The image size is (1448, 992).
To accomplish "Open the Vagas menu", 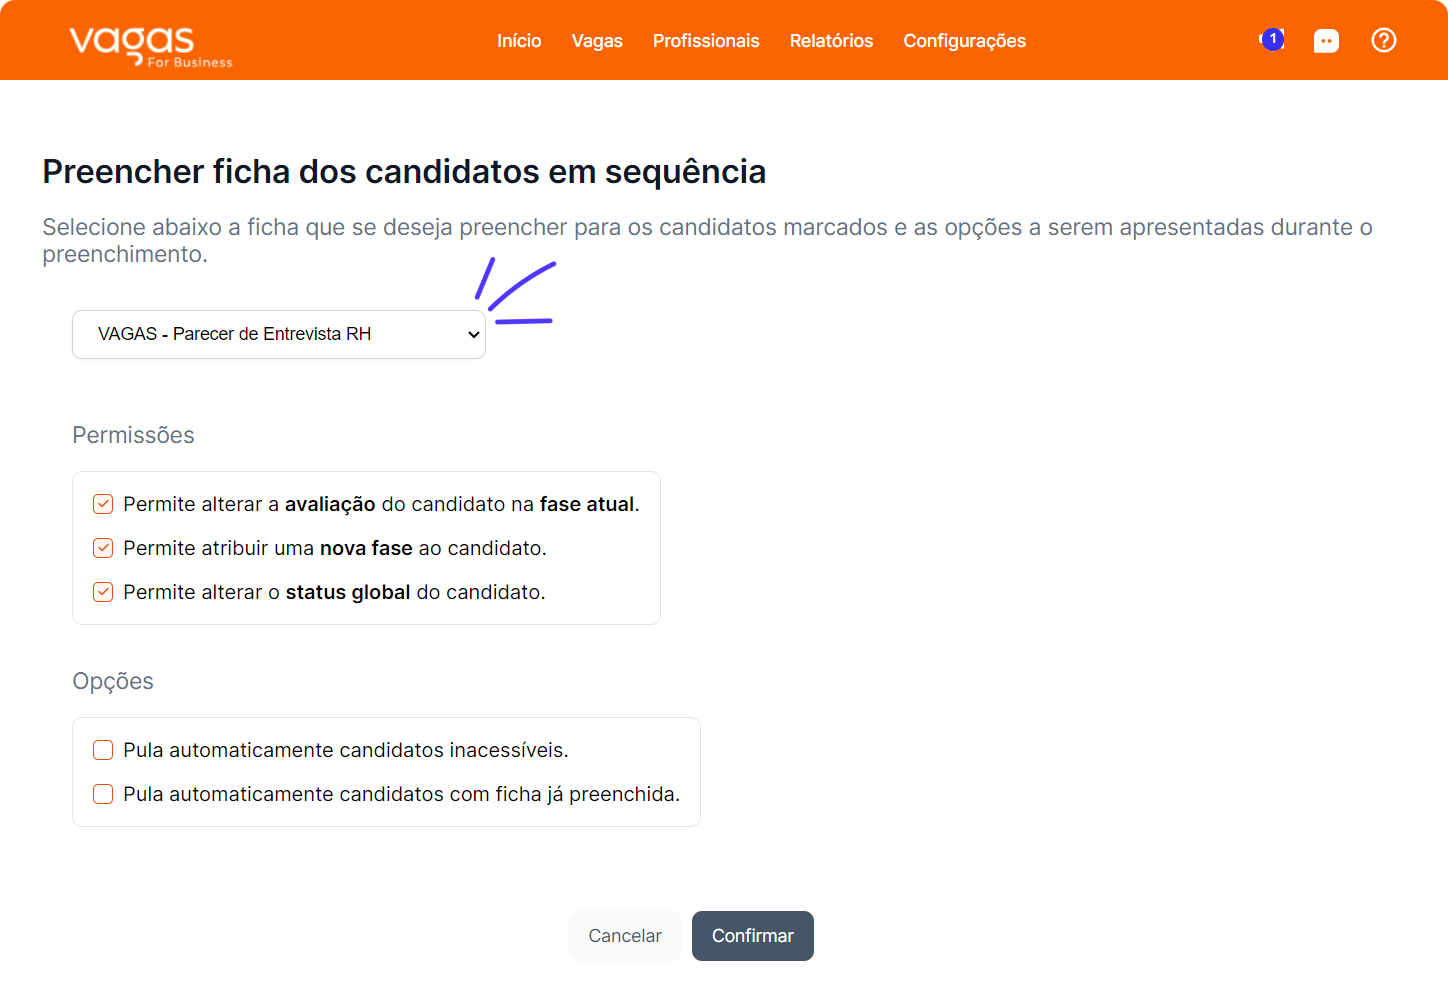I will pos(597,41).
